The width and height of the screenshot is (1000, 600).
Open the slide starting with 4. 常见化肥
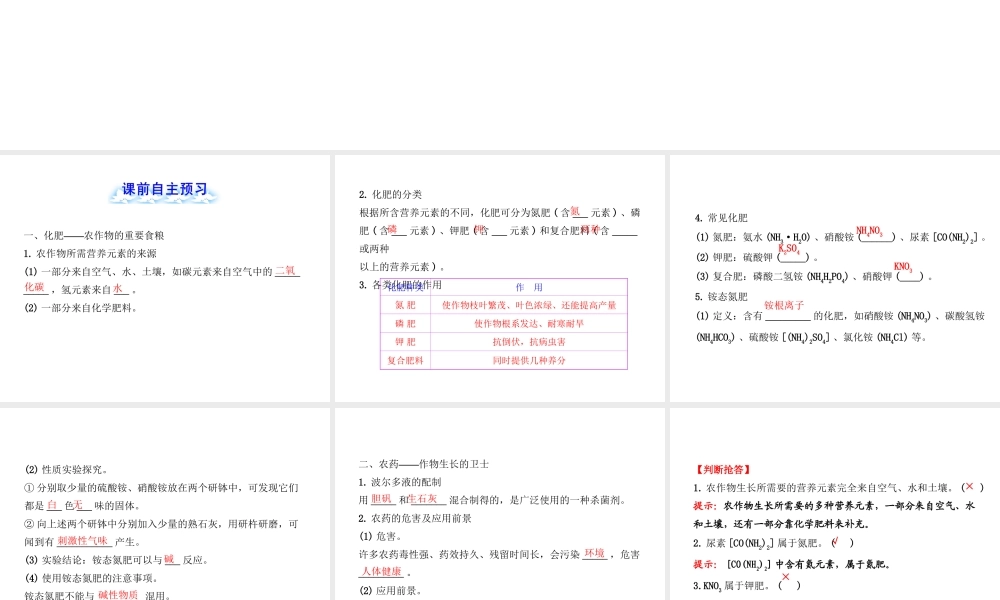coord(835,278)
